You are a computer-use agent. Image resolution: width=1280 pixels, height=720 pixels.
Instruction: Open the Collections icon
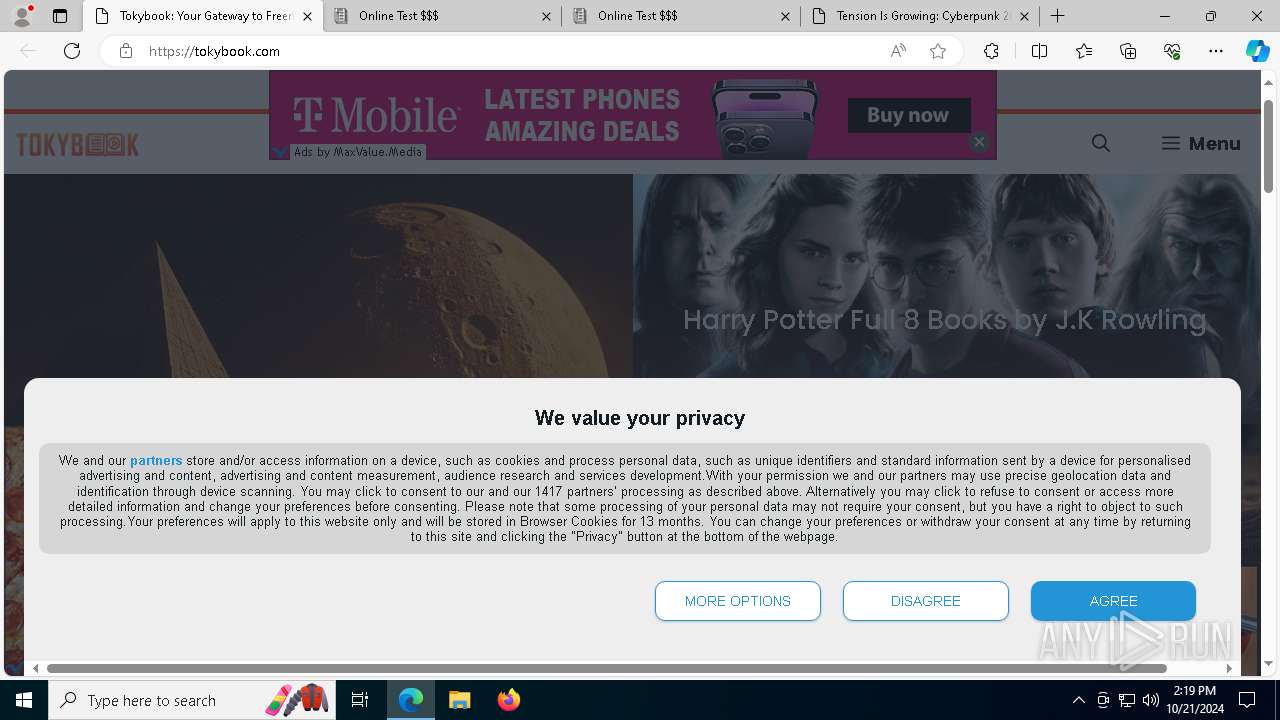coord(1128,51)
